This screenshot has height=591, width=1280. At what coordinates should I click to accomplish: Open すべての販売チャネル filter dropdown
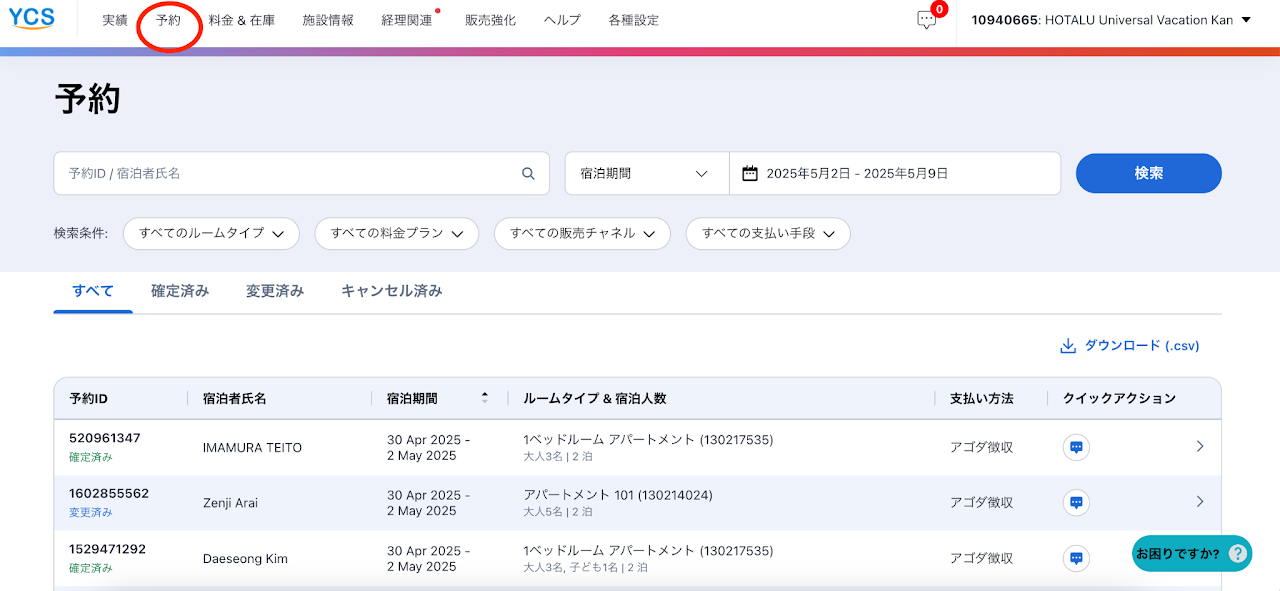click(x=581, y=233)
